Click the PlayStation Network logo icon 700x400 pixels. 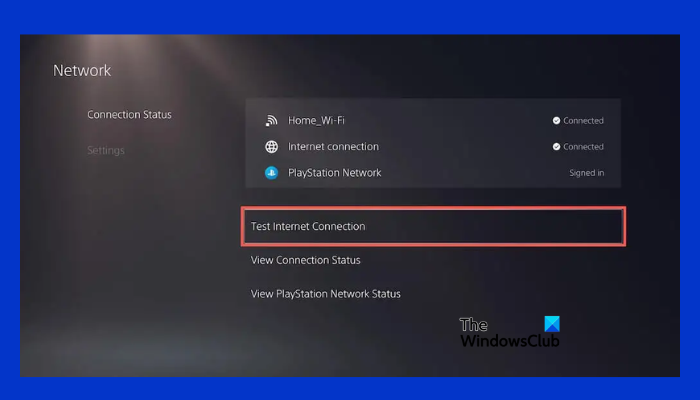pyautogui.click(x=271, y=173)
